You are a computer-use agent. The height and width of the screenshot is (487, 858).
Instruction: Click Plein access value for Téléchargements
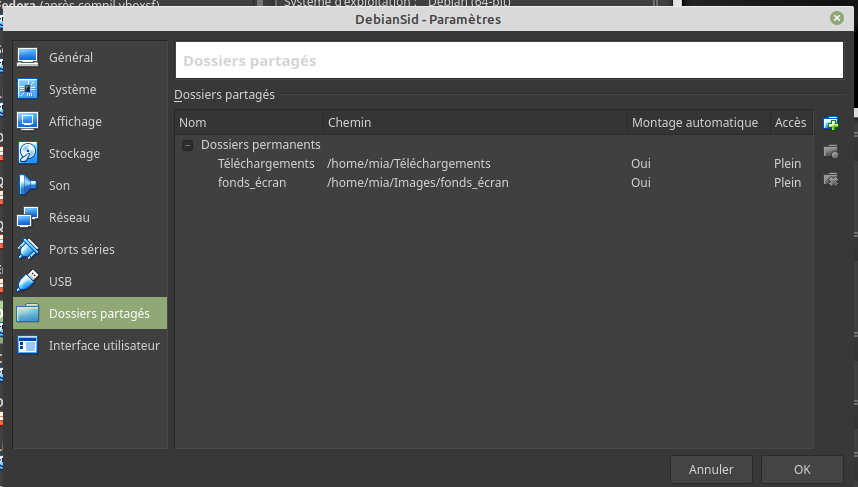(x=787, y=164)
